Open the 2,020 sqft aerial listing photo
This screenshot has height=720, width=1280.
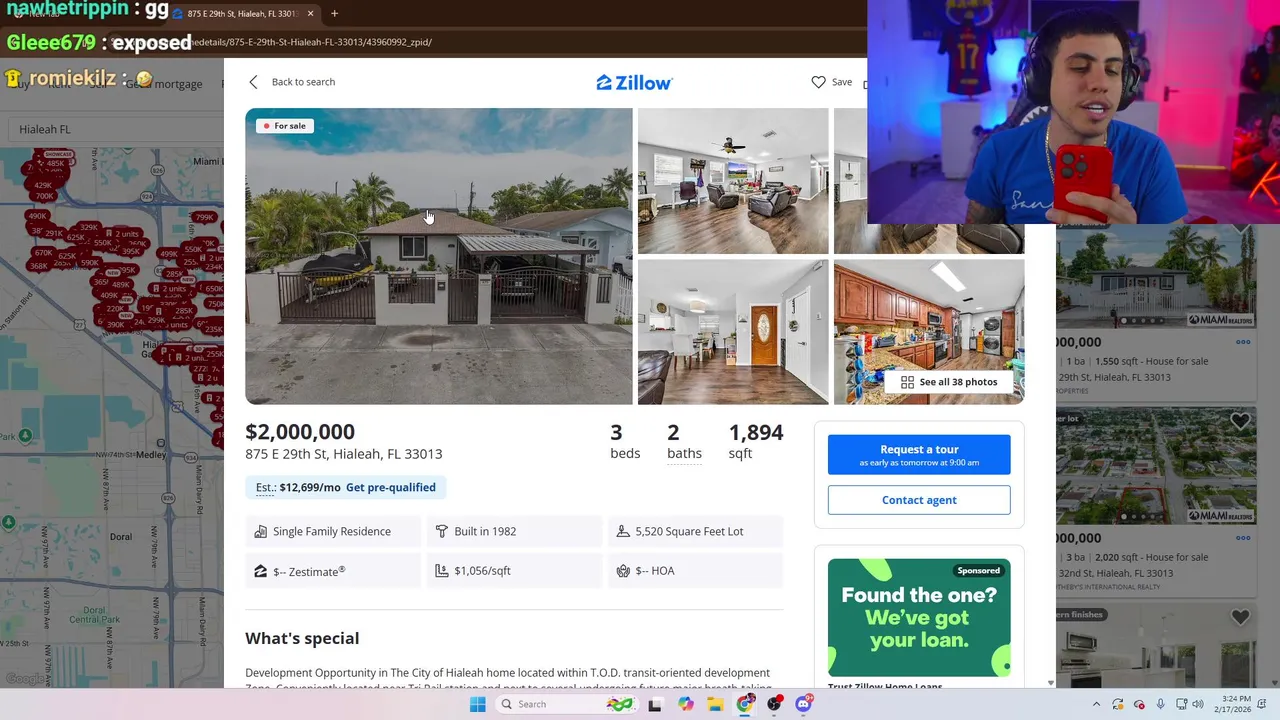[1156, 466]
